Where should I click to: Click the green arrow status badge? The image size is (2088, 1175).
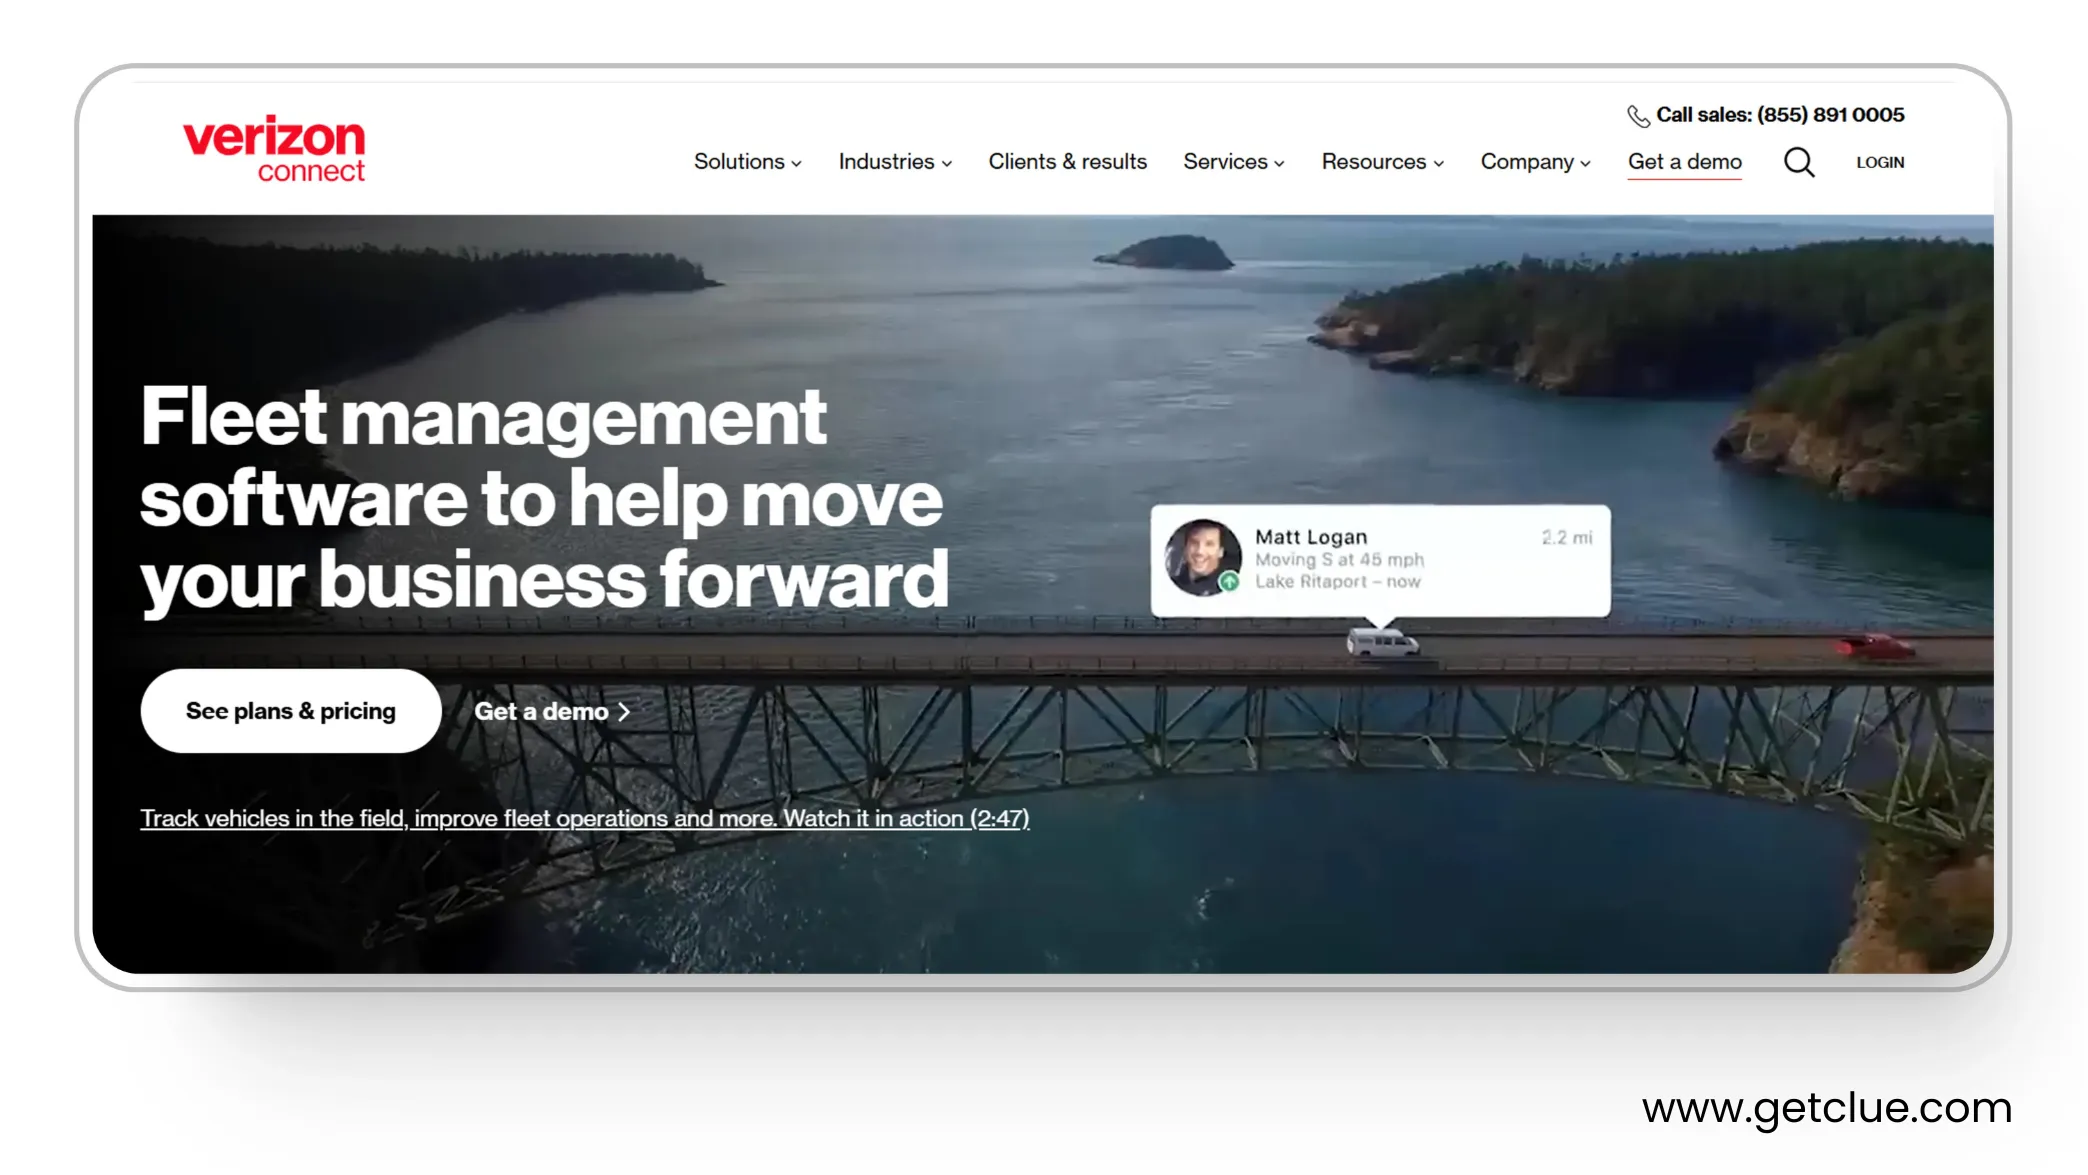[x=1229, y=582]
